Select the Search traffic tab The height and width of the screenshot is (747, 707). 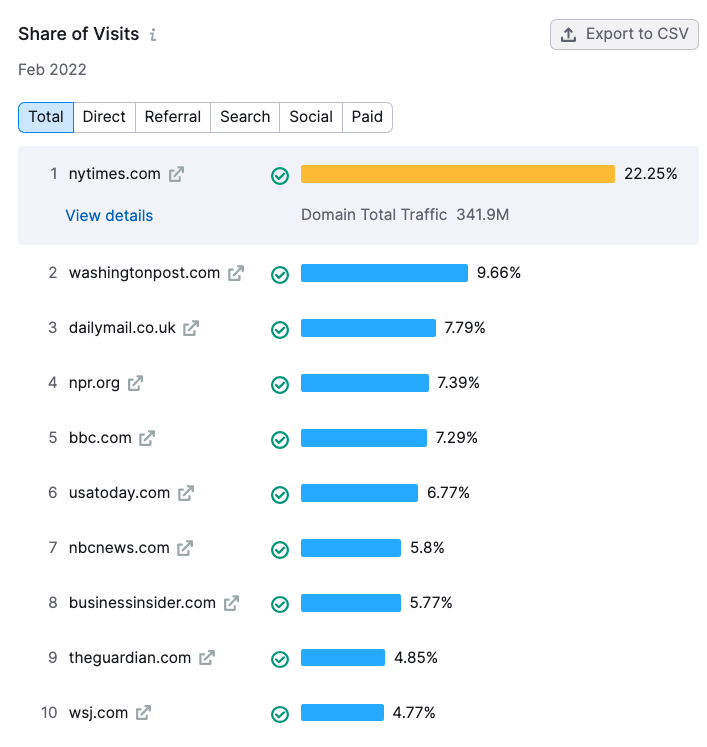(245, 117)
